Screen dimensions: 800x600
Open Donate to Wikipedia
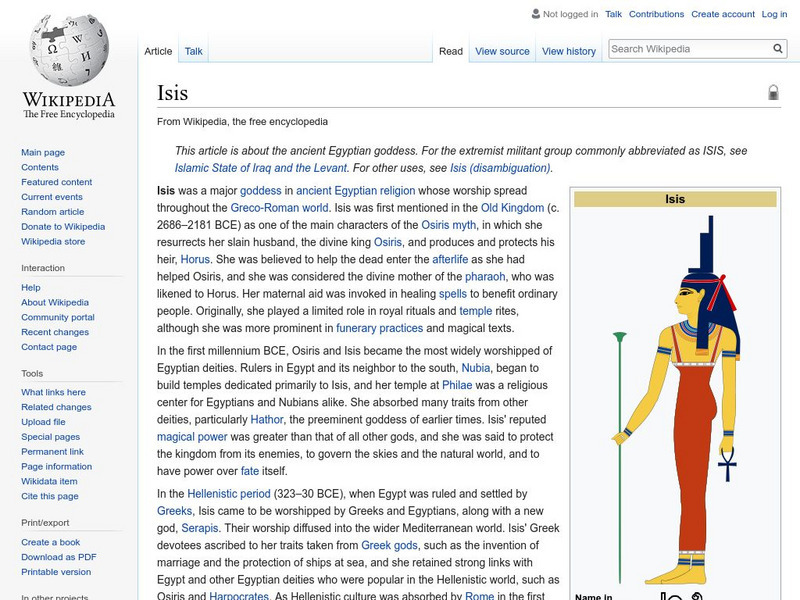63,226
